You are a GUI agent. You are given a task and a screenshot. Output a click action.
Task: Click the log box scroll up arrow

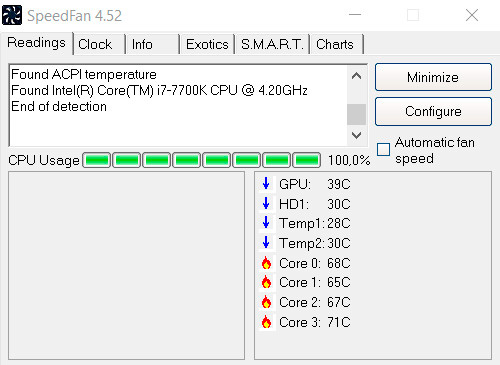(356, 76)
